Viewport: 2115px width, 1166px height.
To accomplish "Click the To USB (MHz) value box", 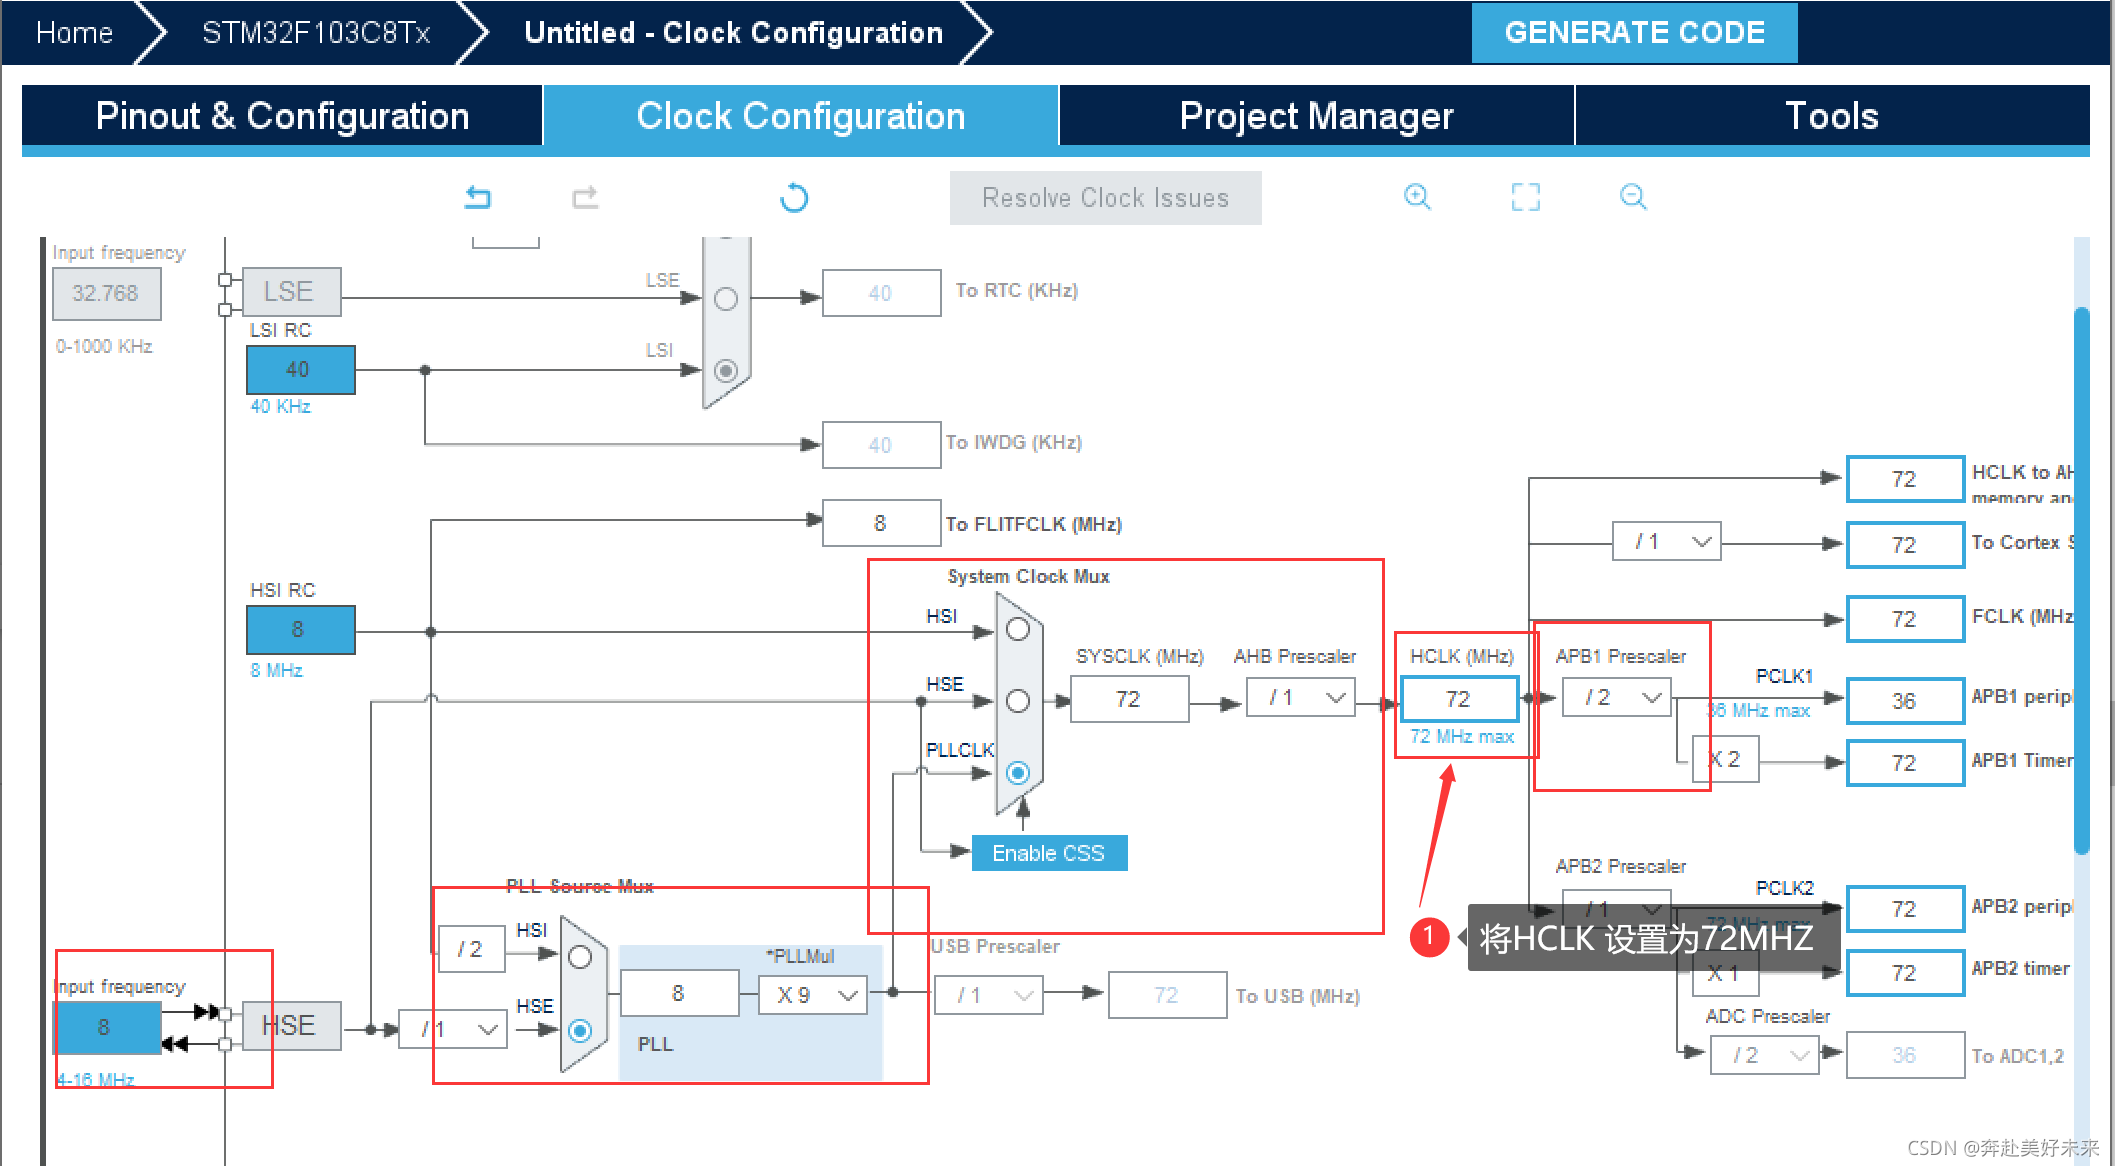I will [1167, 995].
